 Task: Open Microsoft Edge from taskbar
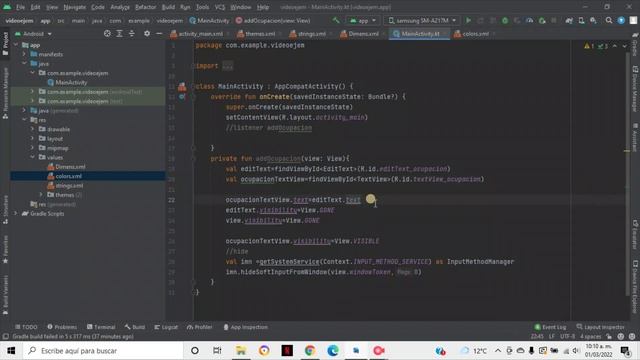(333, 351)
